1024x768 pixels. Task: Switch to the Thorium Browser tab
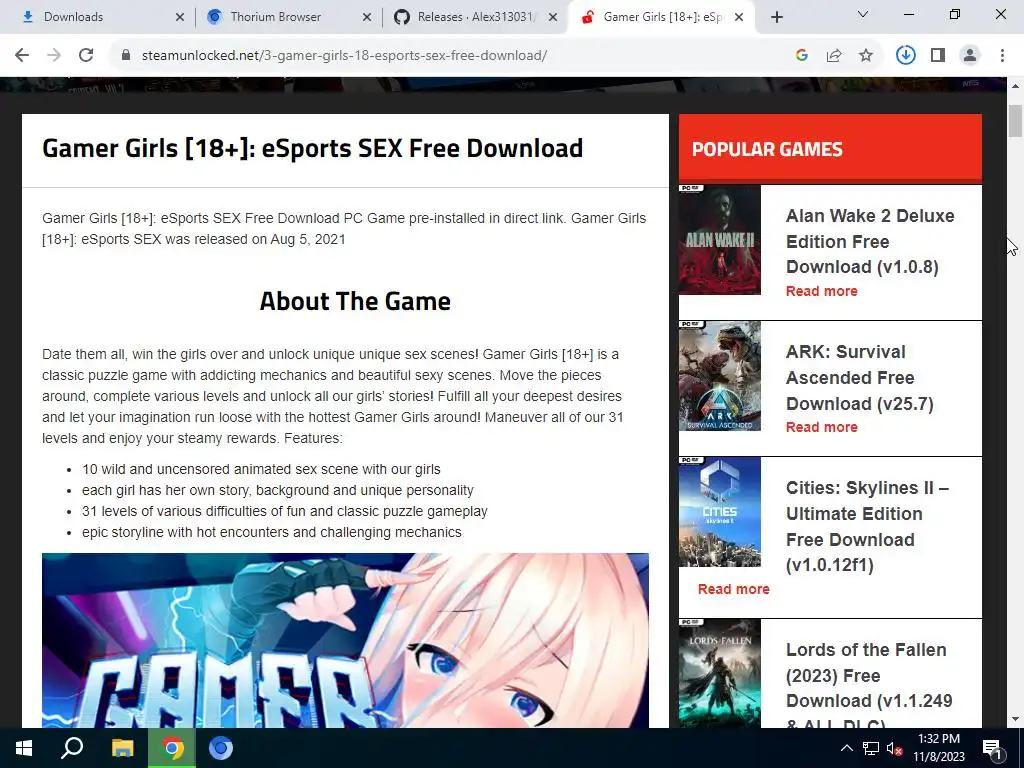pyautogui.click(x=290, y=17)
